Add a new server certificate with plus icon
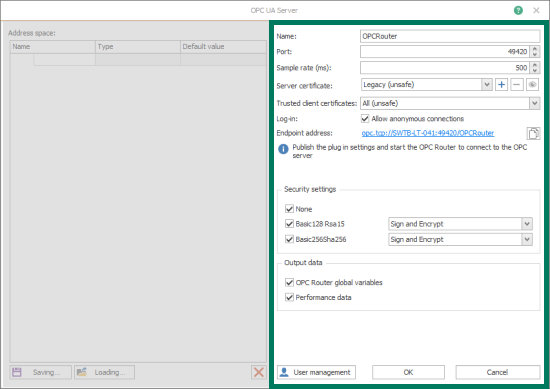Viewport: 550px width, 389px height. tap(501, 85)
